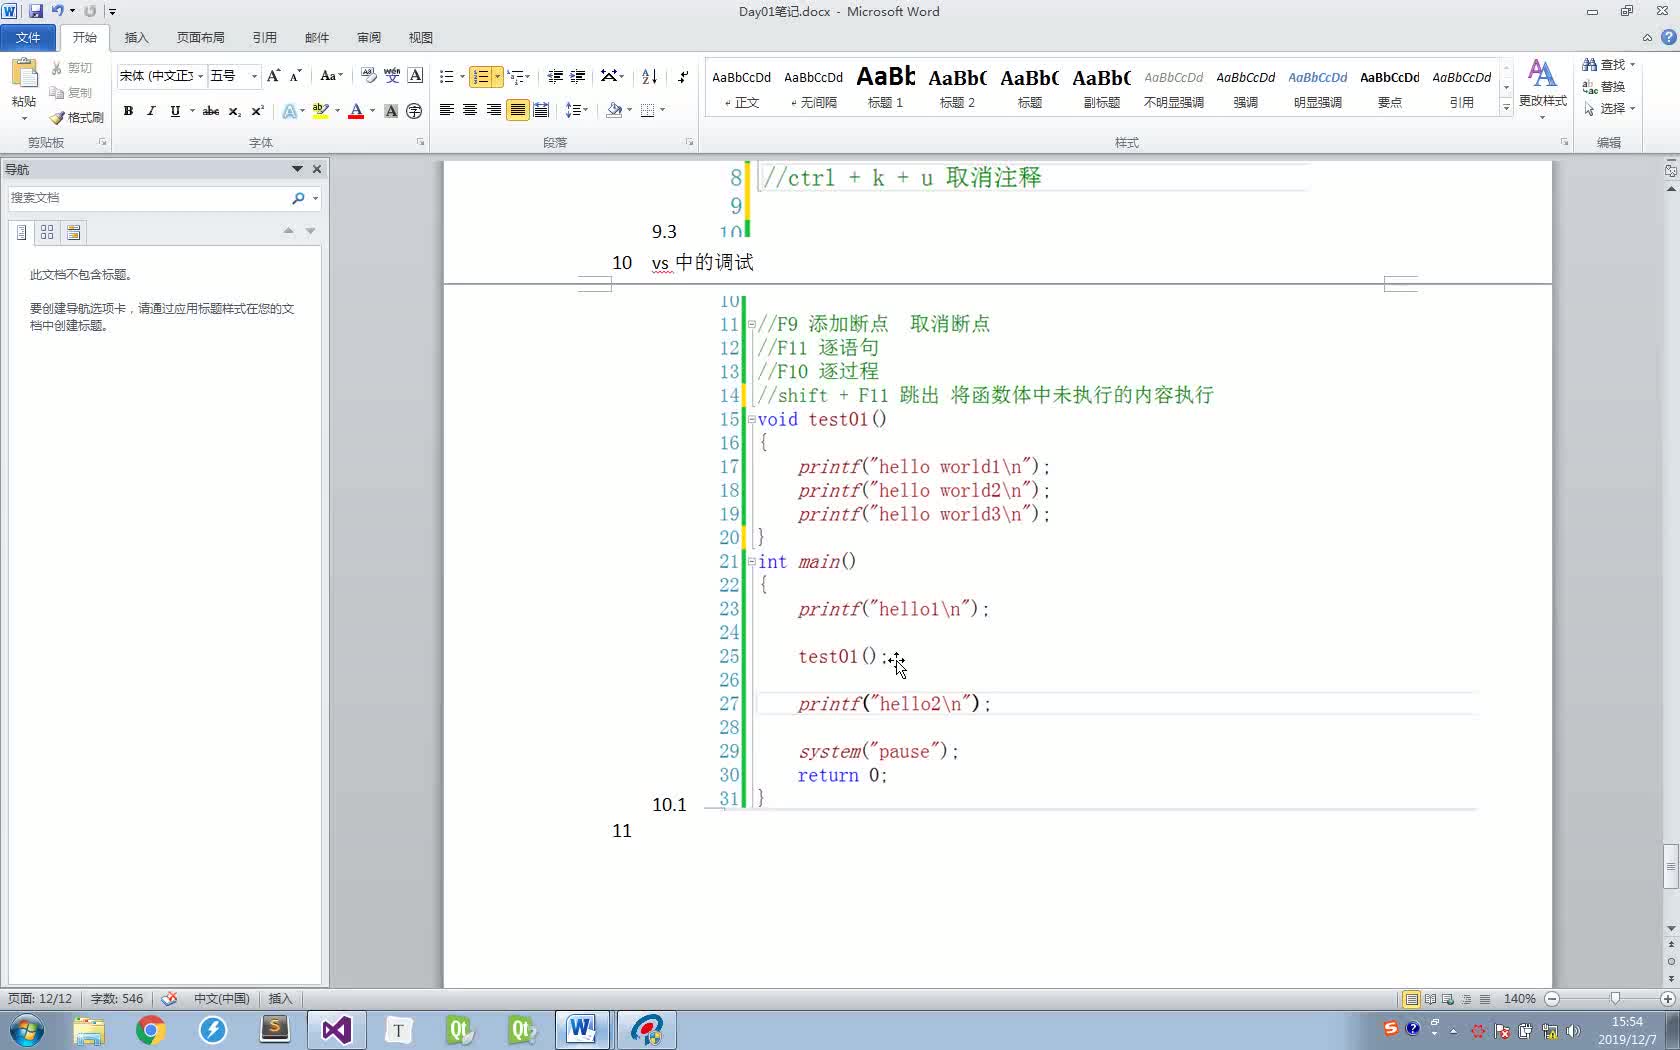Screen dimensions: 1680x1050
Task: Open the font size dropdown (五号)
Action: pos(254,76)
